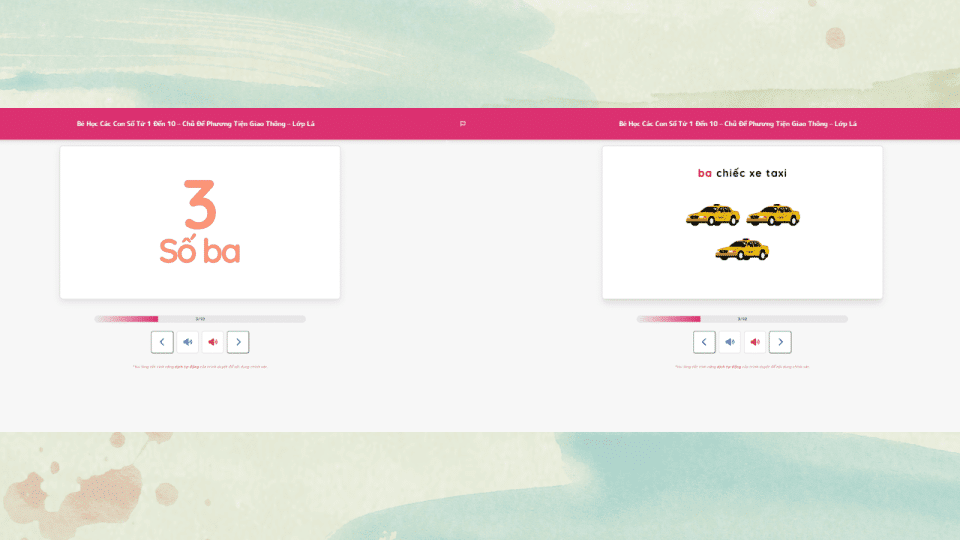
Task: Click progress bar below taxi card
Action: pos(742,319)
